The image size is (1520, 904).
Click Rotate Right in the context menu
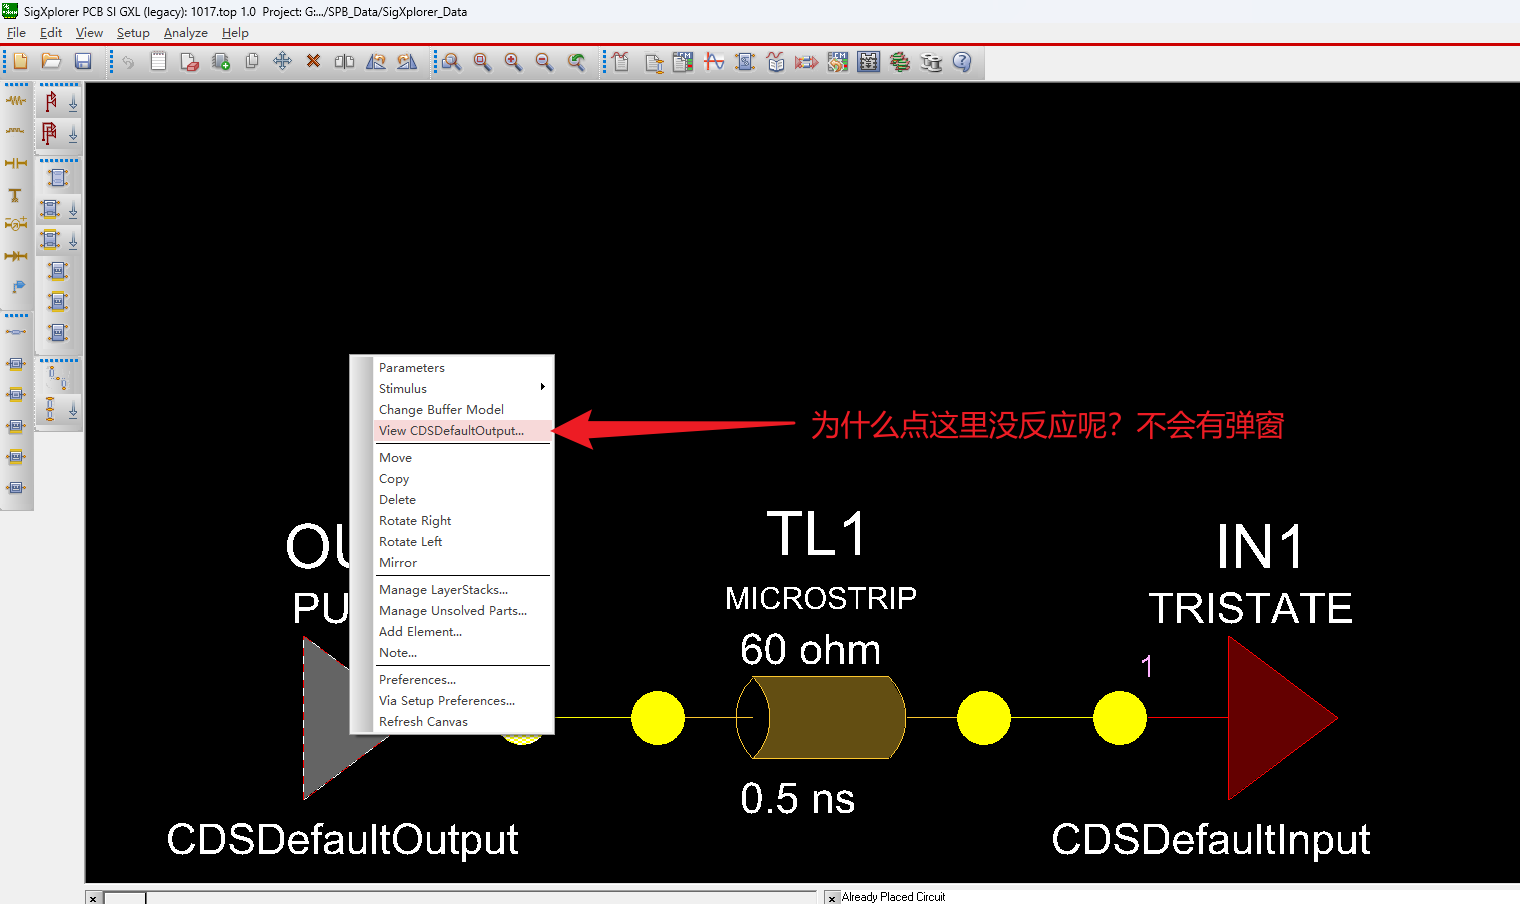coord(415,521)
